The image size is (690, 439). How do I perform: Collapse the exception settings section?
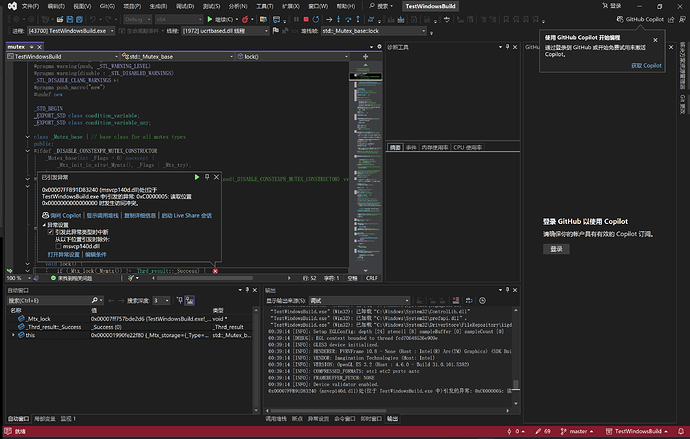click(x=44, y=224)
